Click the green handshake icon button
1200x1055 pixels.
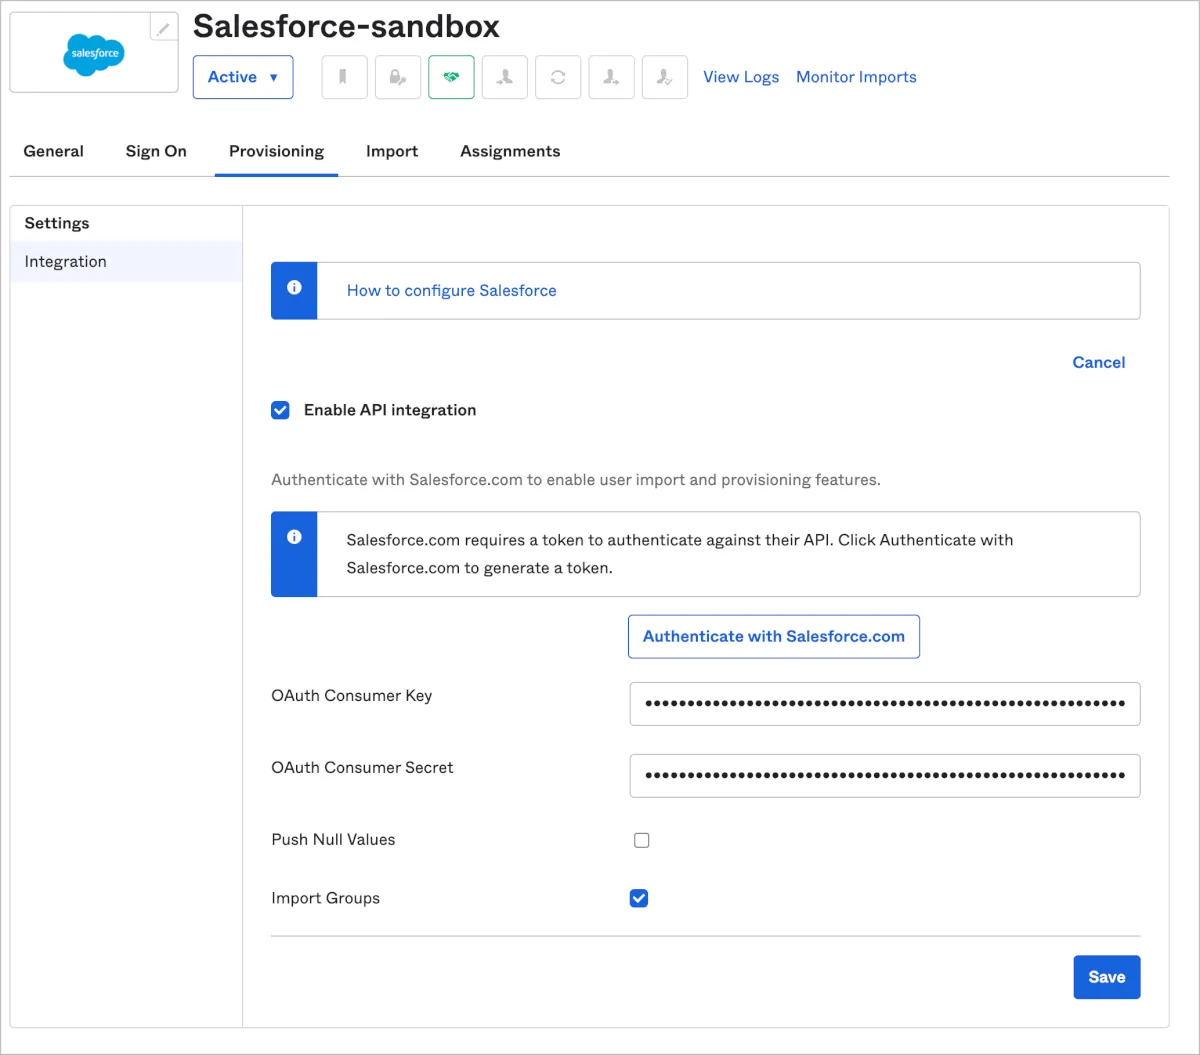451,77
